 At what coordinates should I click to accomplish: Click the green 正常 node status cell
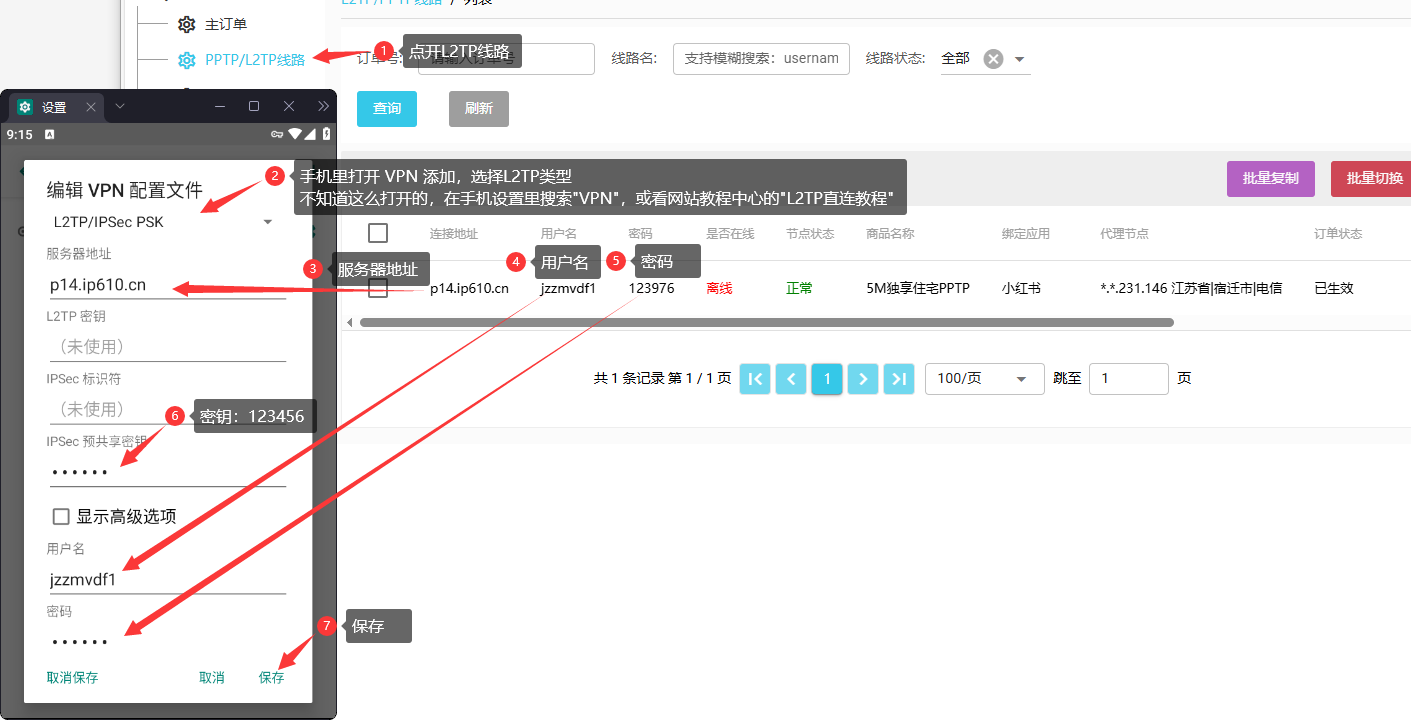799,288
